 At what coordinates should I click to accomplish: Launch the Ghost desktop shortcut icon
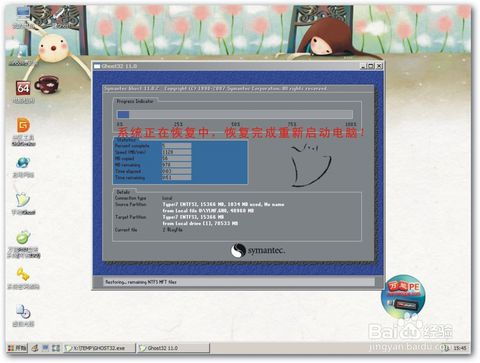[23, 200]
